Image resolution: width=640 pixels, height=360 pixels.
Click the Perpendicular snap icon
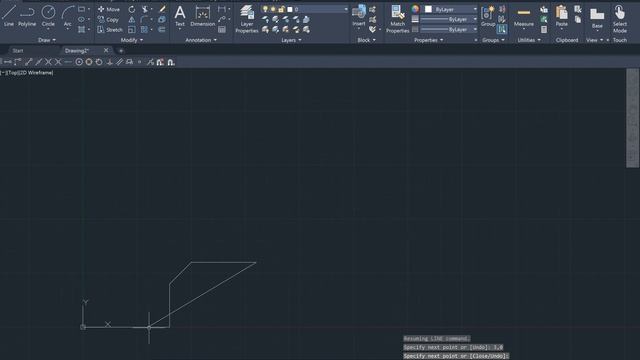pyautogui.click(x=109, y=62)
